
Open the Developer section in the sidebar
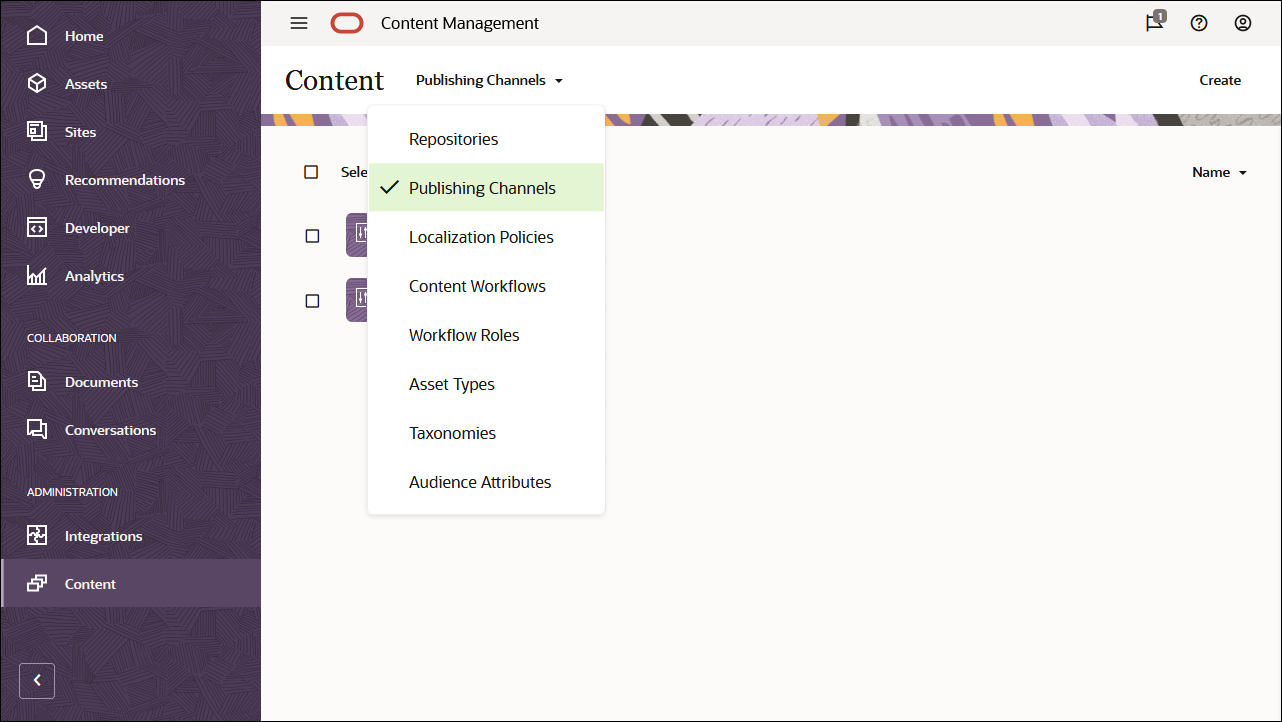point(97,227)
